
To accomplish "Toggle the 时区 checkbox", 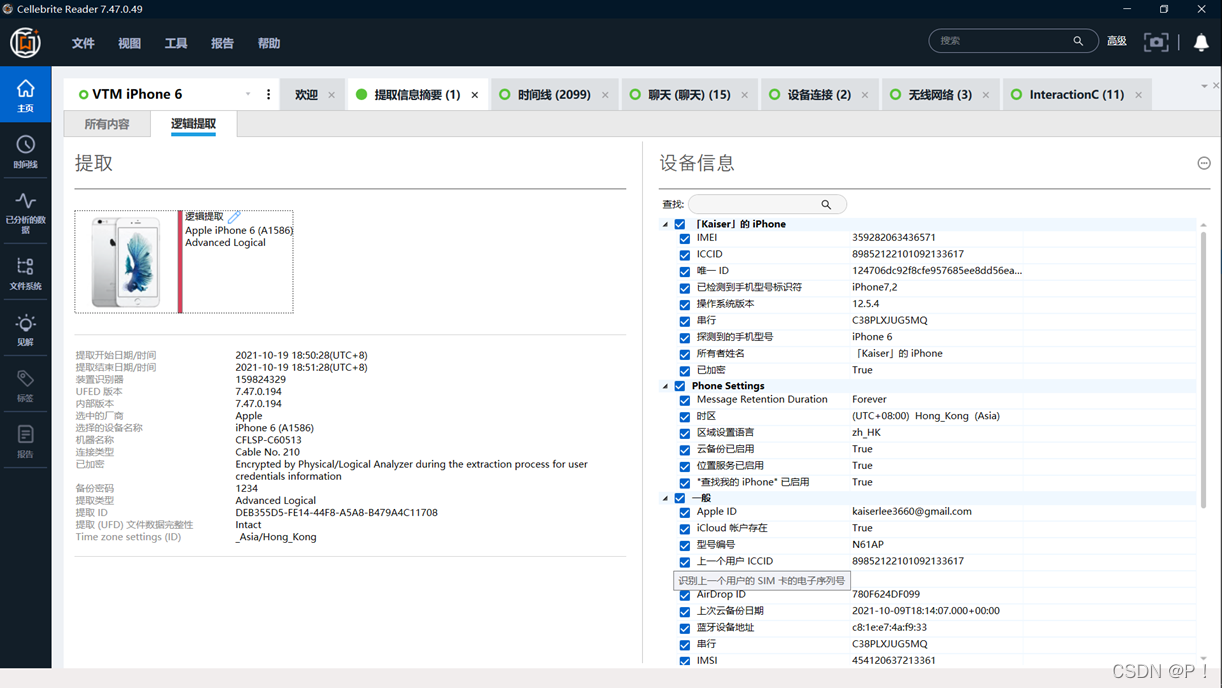I will [x=685, y=417].
